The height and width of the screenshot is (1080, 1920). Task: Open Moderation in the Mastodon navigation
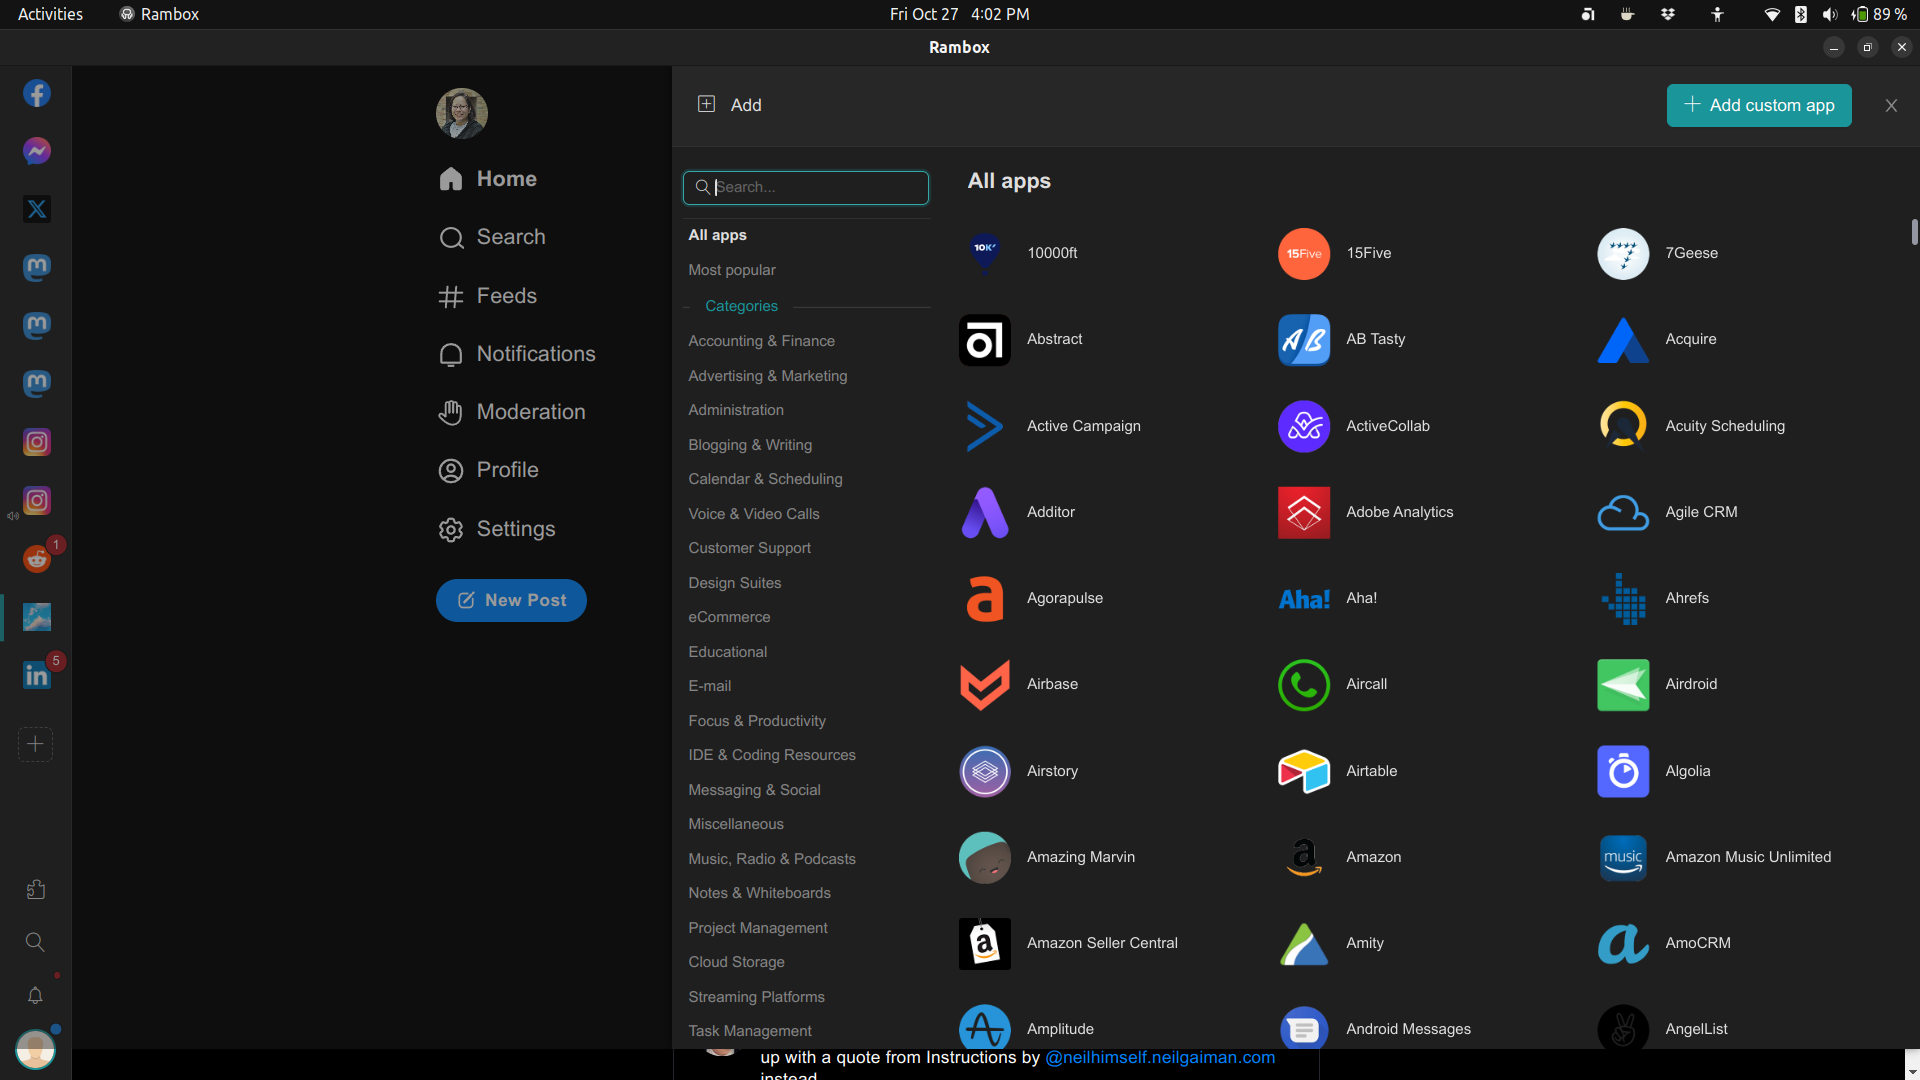point(512,412)
